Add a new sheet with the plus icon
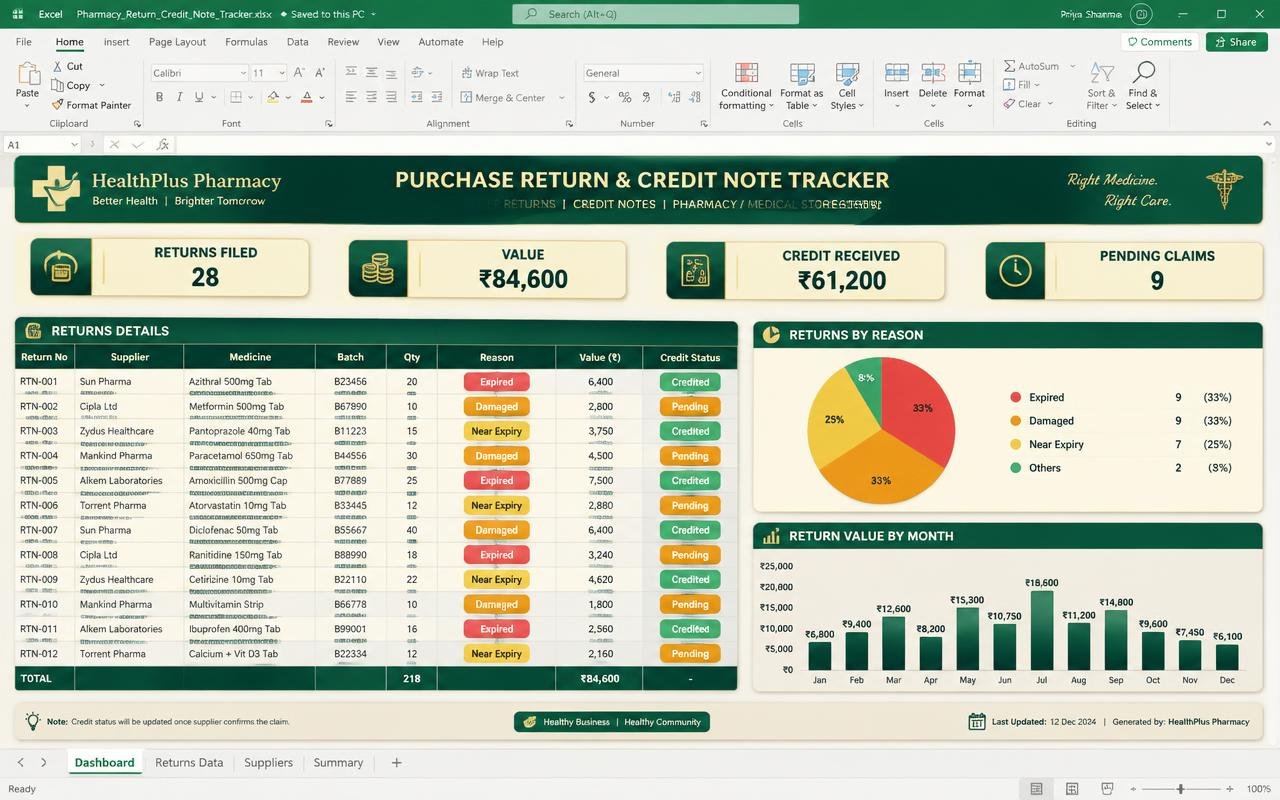The image size is (1280, 800). click(396, 763)
